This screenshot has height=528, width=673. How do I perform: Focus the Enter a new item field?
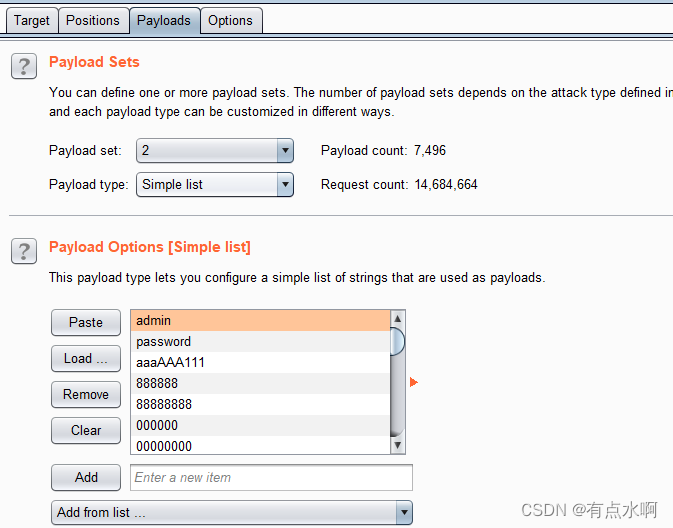point(271,477)
